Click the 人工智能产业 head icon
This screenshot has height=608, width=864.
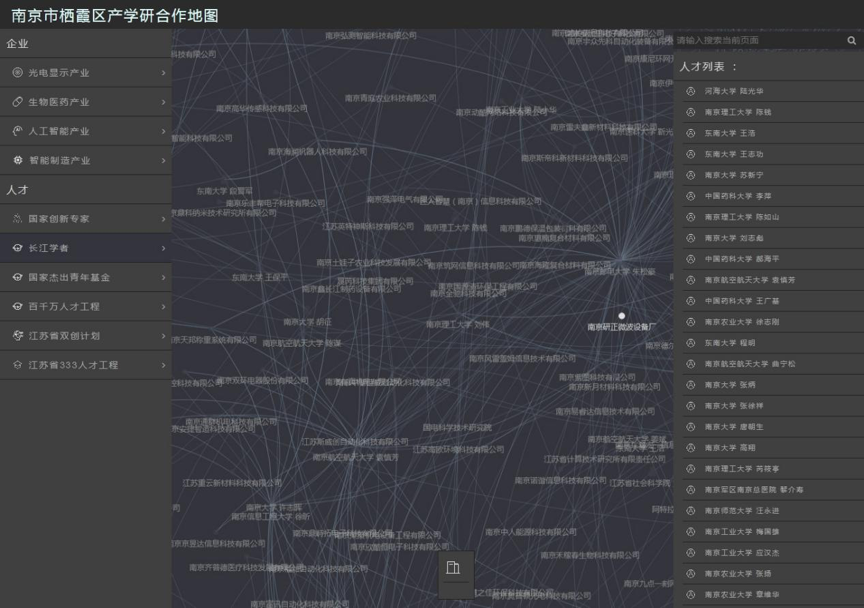[17, 131]
